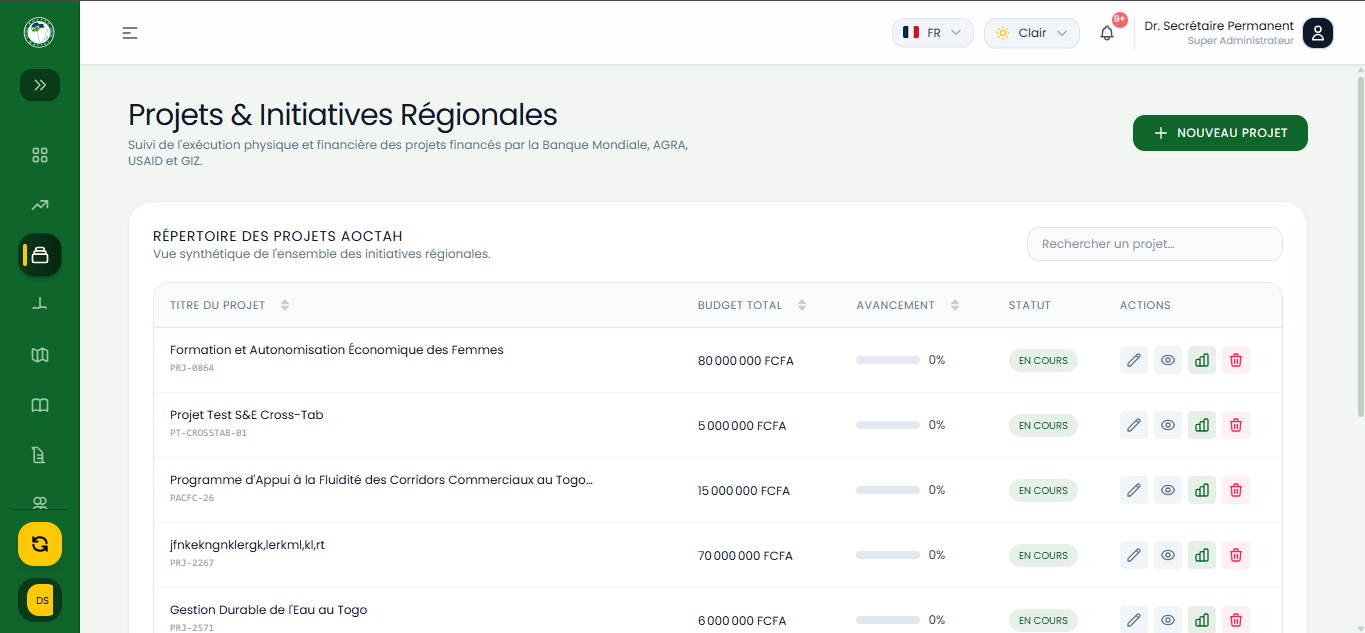This screenshot has height=633, width=1365.
Task: Open the Clair theme dropdown
Action: click(x=1031, y=33)
